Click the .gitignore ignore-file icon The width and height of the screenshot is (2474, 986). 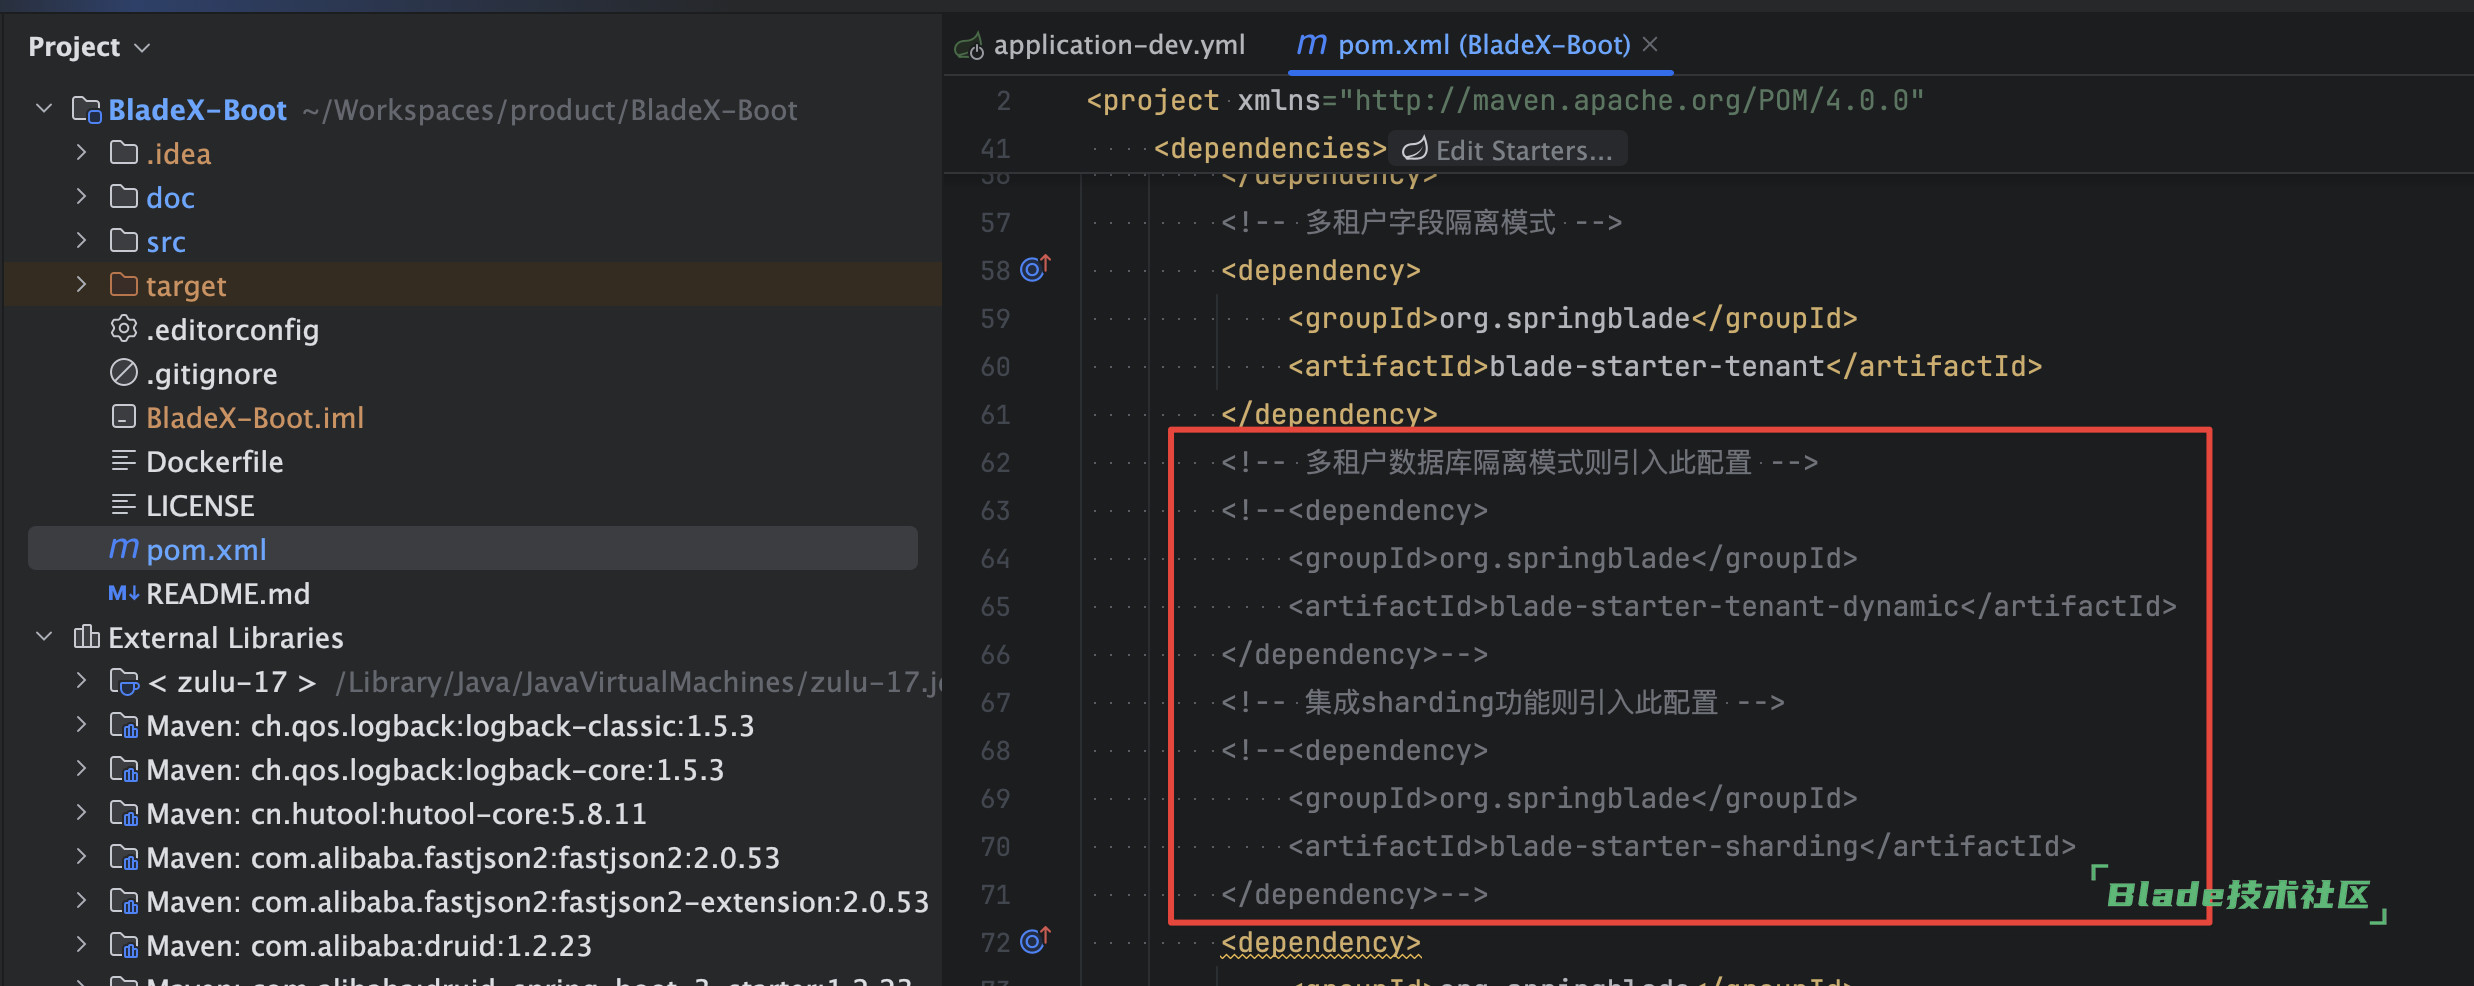pos(124,372)
